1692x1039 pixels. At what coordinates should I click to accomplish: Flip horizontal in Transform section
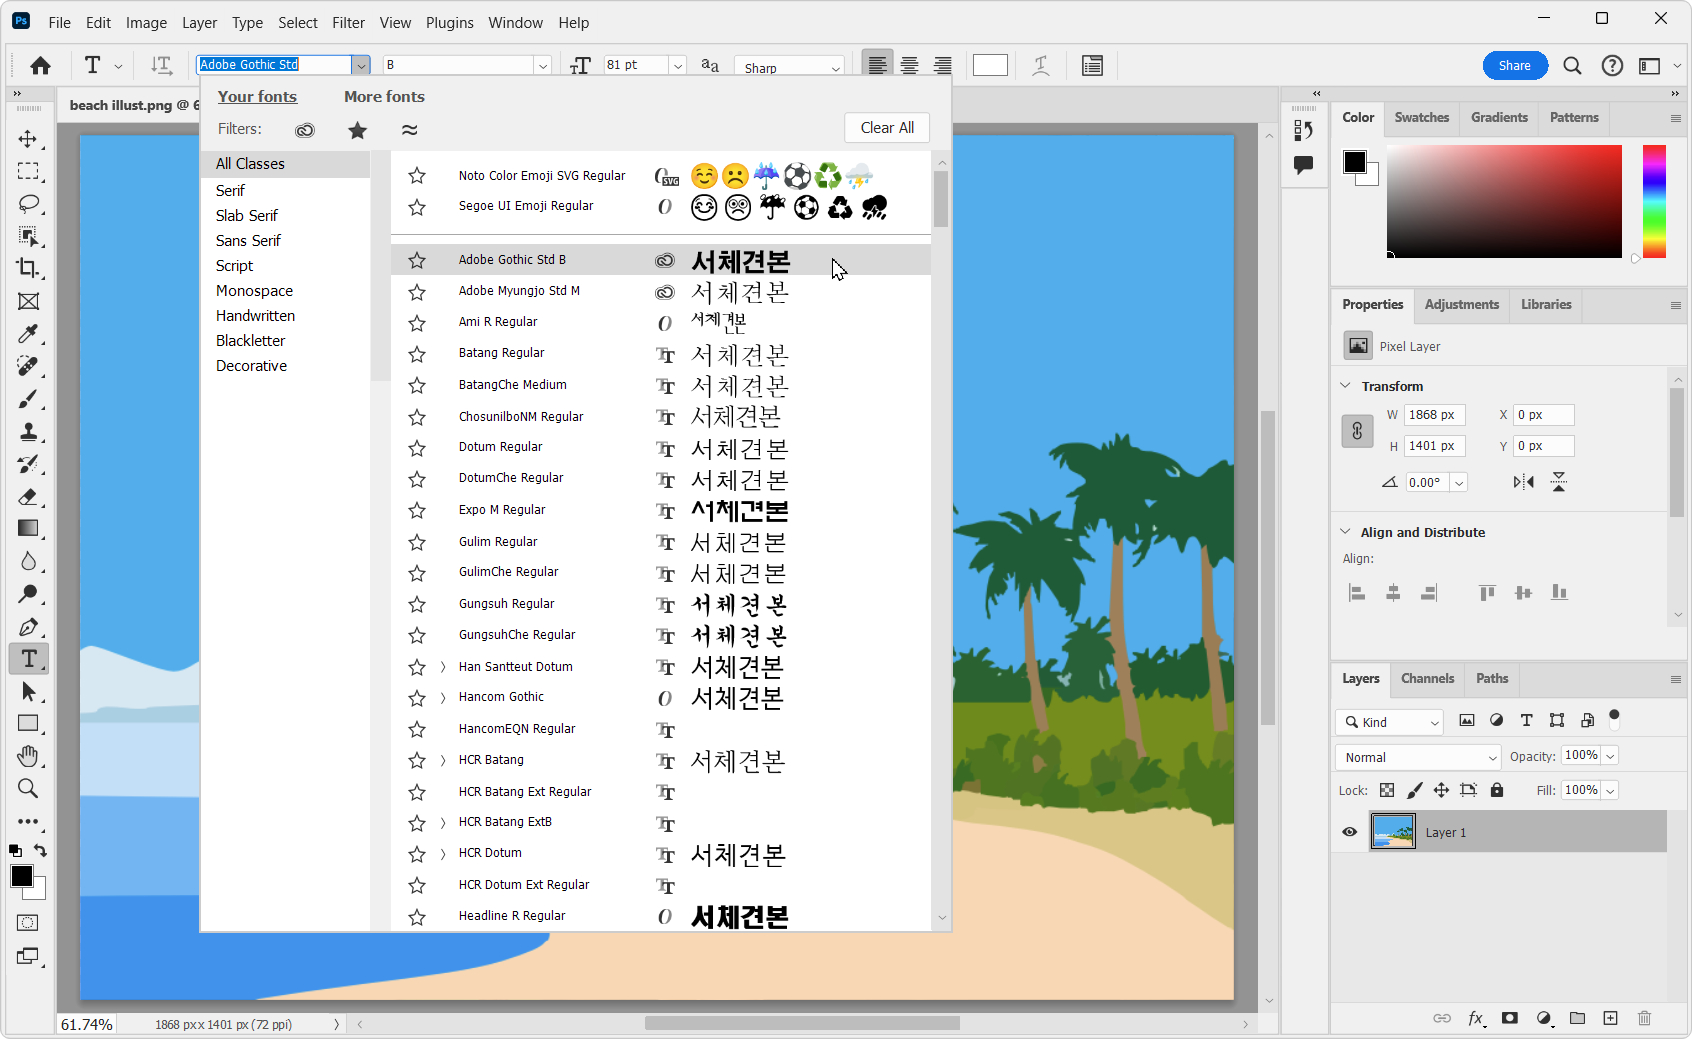1523,482
